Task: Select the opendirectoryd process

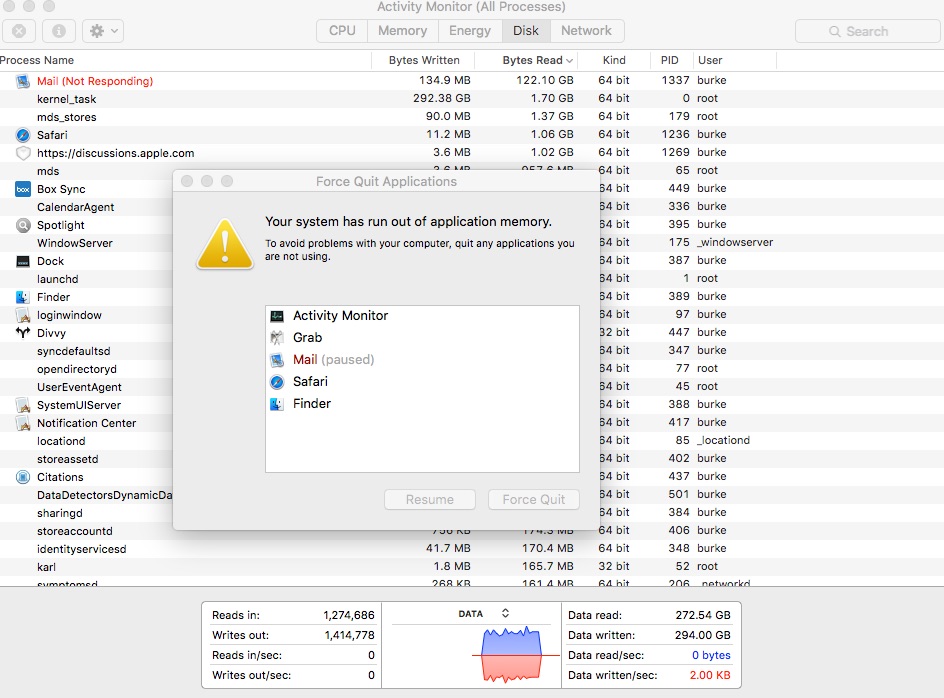Action: 76,369
